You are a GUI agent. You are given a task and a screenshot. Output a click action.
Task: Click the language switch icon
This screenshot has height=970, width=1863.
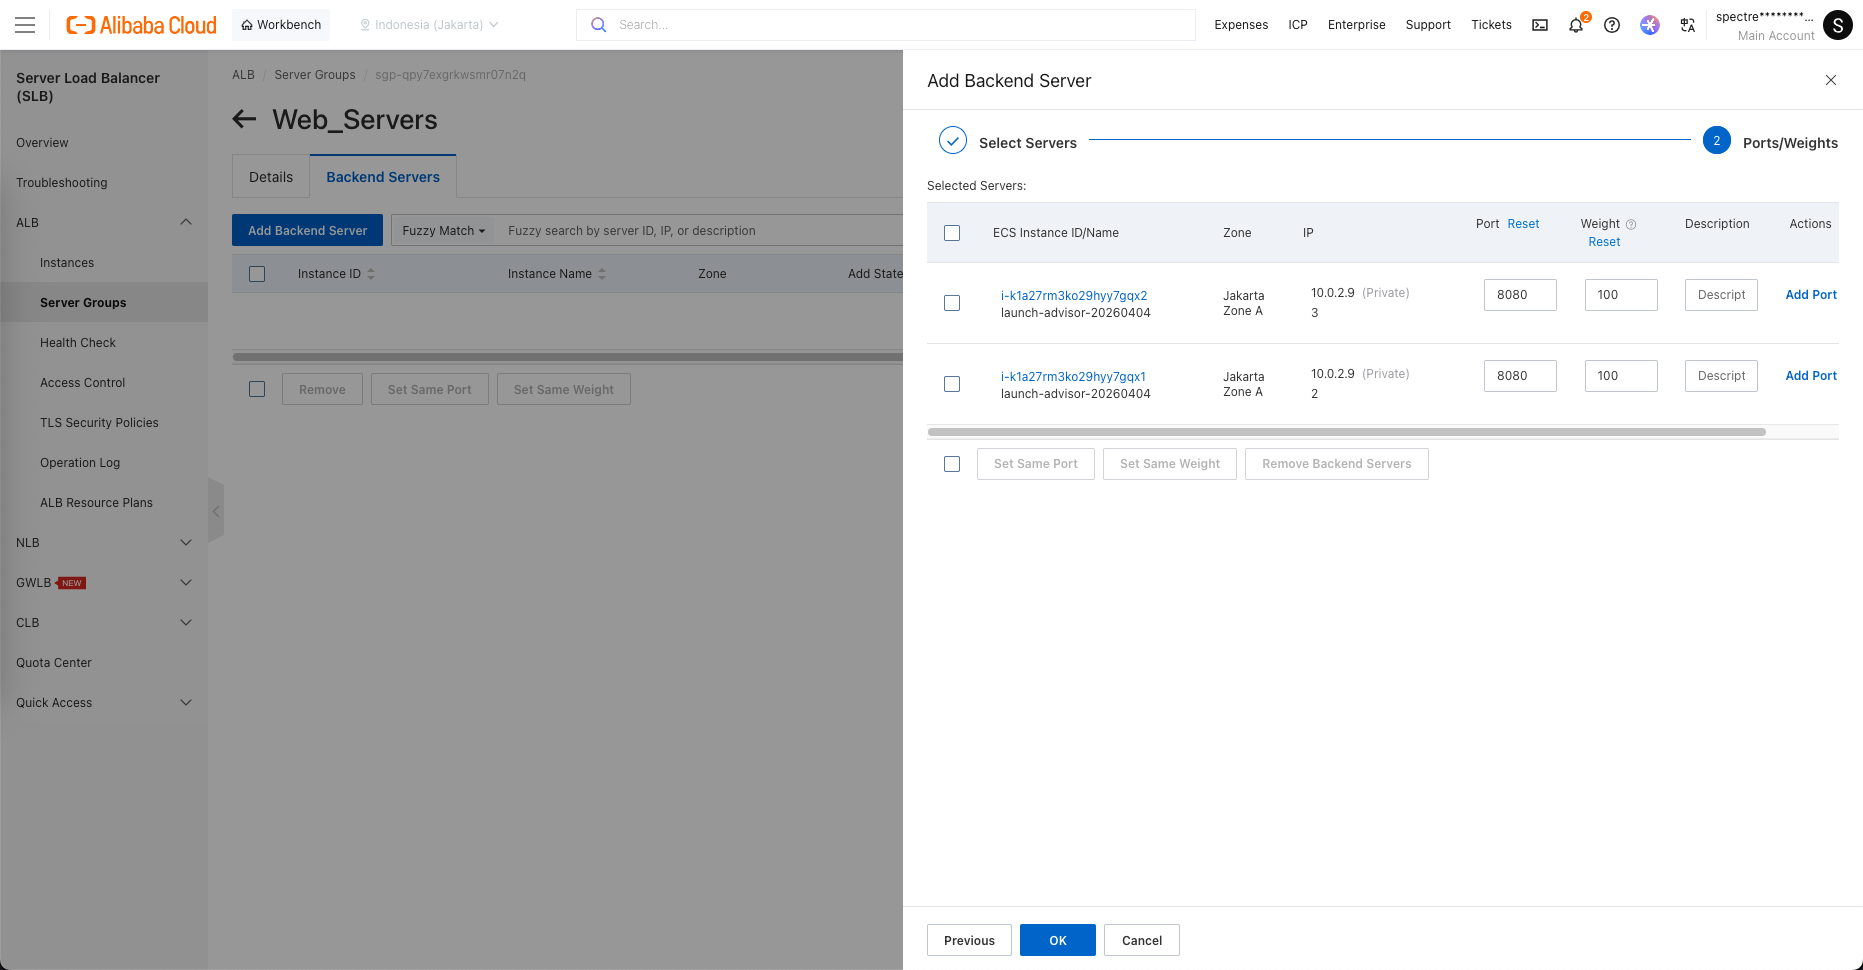pyautogui.click(x=1688, y=25)
